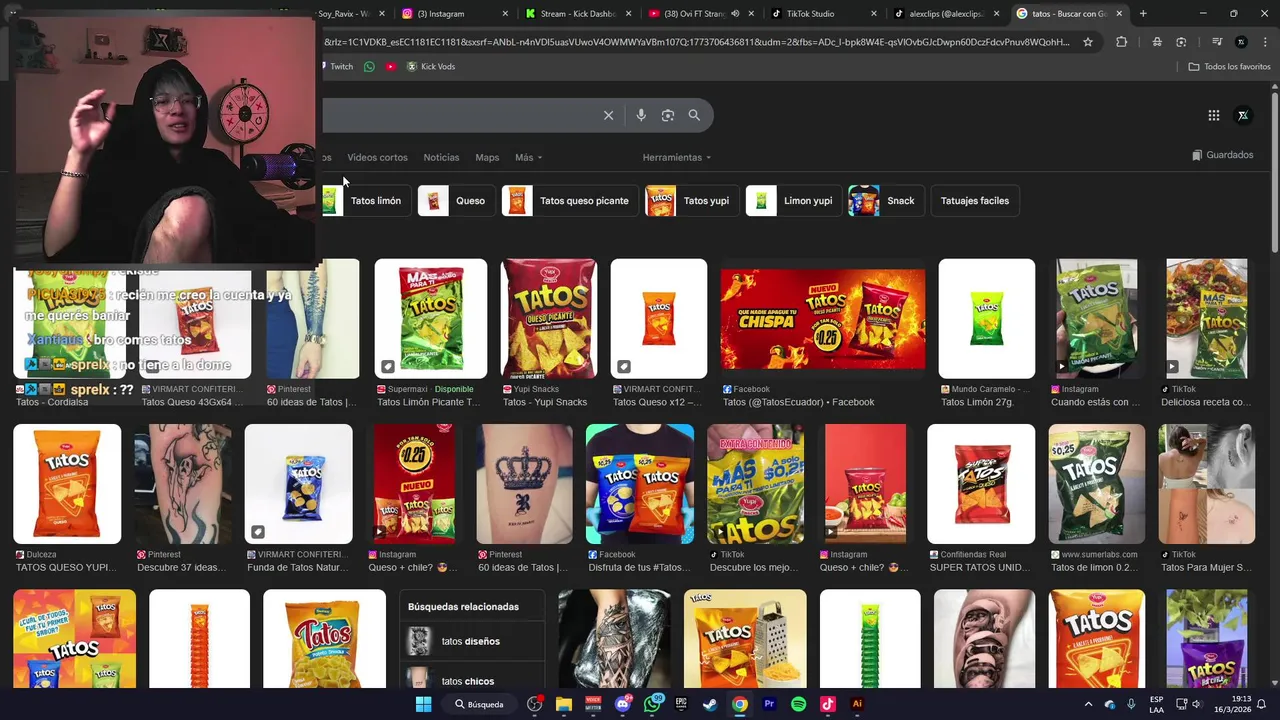1280x720 pixels.
Task: Open the Maps search tab
Action: [487, 157]
